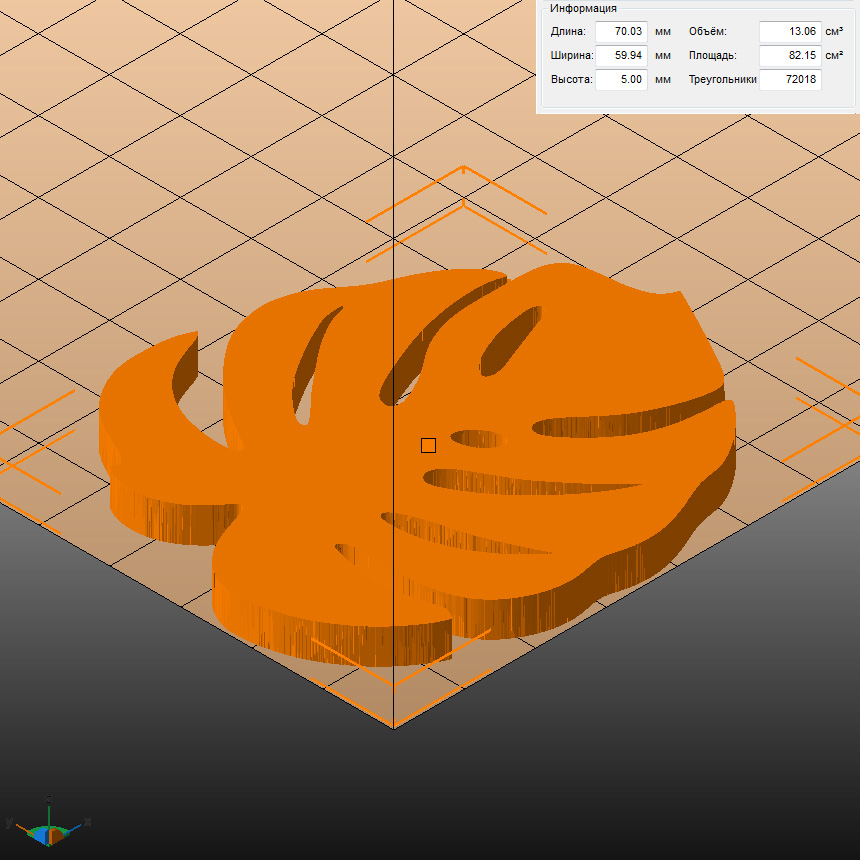This screenshot has height=860, width=860.
Task: Click the Высота value field showing 5.00
Action: (621, 79)
